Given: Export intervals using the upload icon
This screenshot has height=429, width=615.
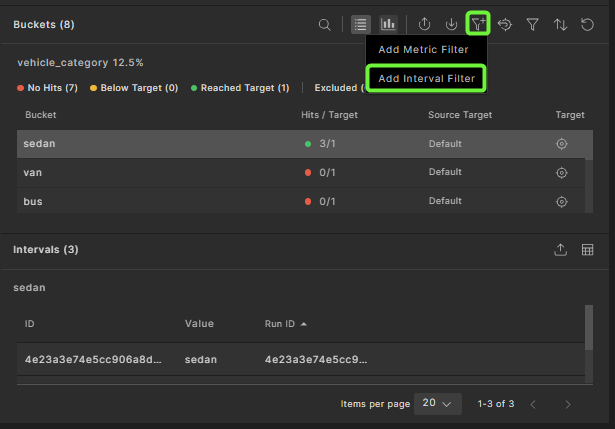Looking at the screenshot, I should 561,250.
